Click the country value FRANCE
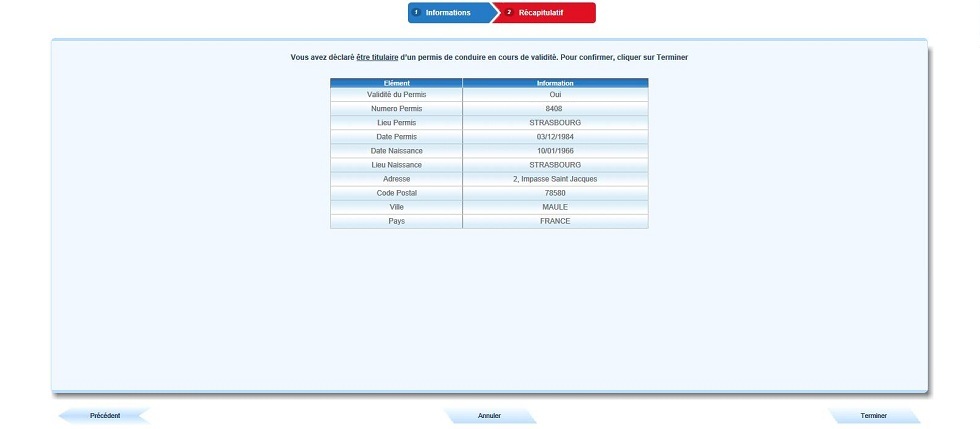980x429 pixels. (555, 221)
